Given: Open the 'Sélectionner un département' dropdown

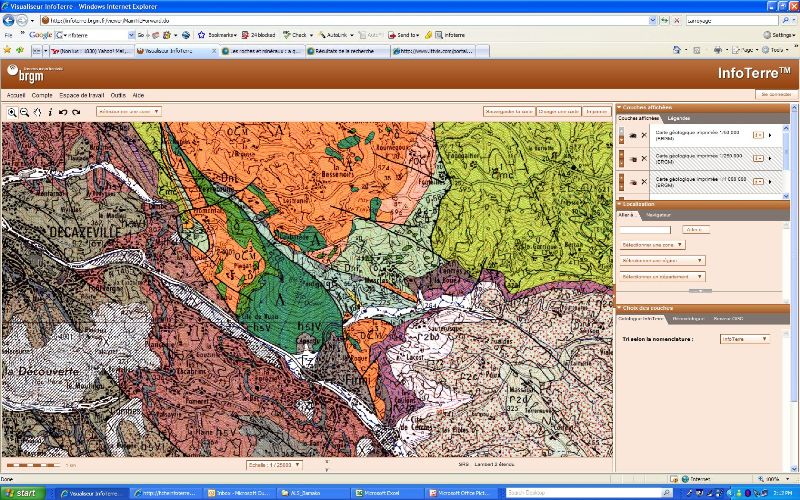Looking at the screenshot, I should pos(662,276).
